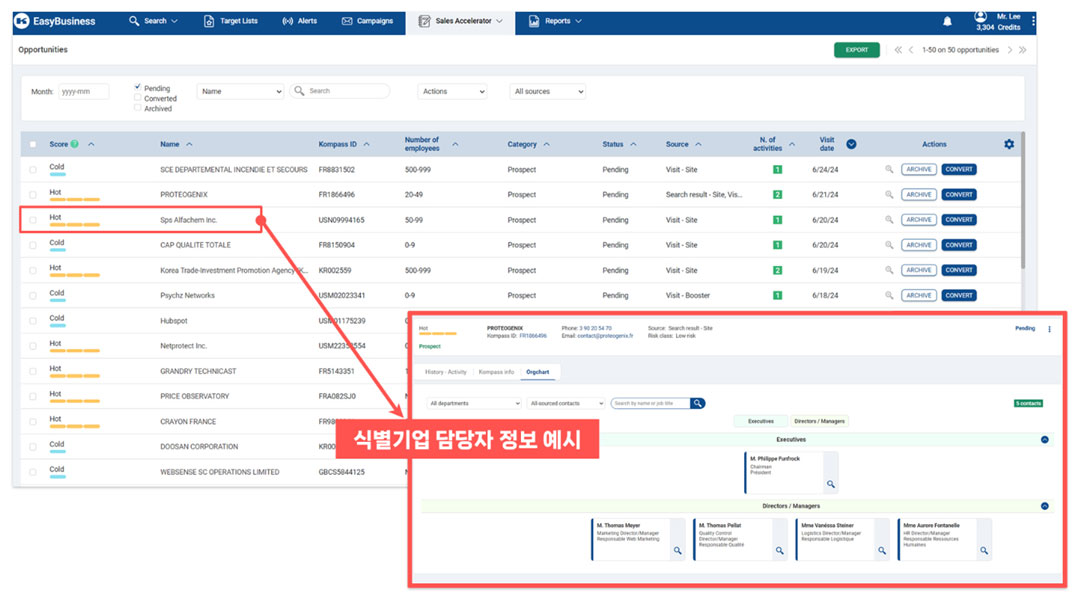Open table settings gear icon
The height and width of the screenshot is (597, 1078).
pyautogui.click(x=1008, y=144)
